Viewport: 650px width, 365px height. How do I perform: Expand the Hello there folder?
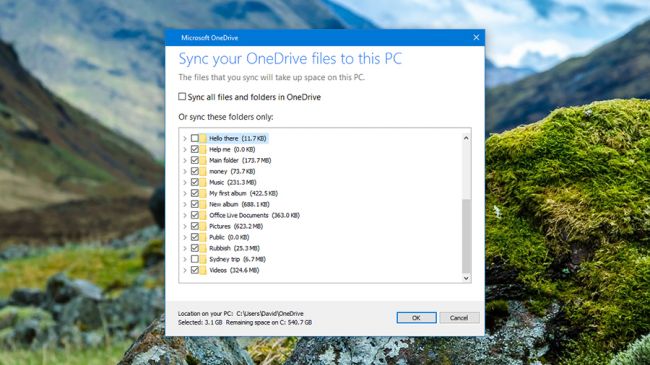185,138
